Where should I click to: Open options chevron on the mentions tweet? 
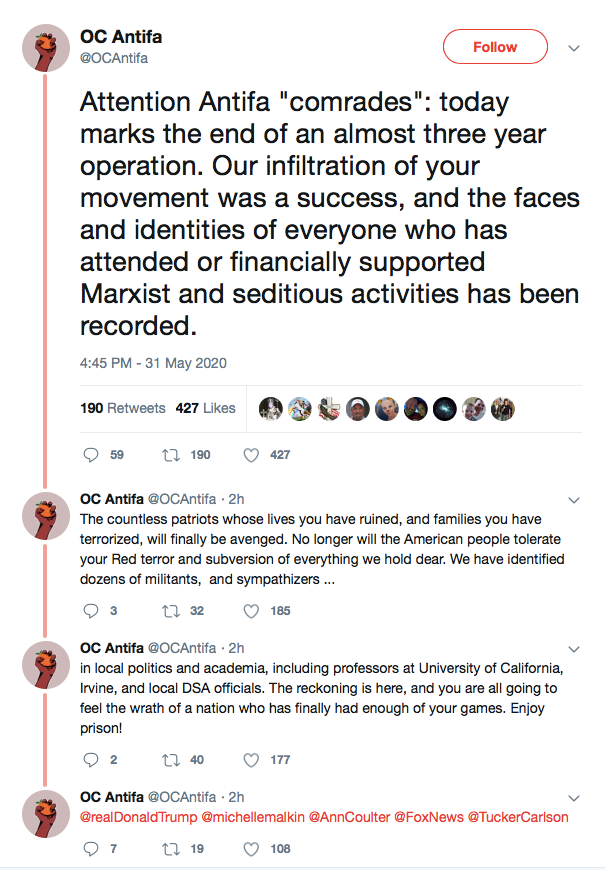pyautogui.click(x=574, y=798)
